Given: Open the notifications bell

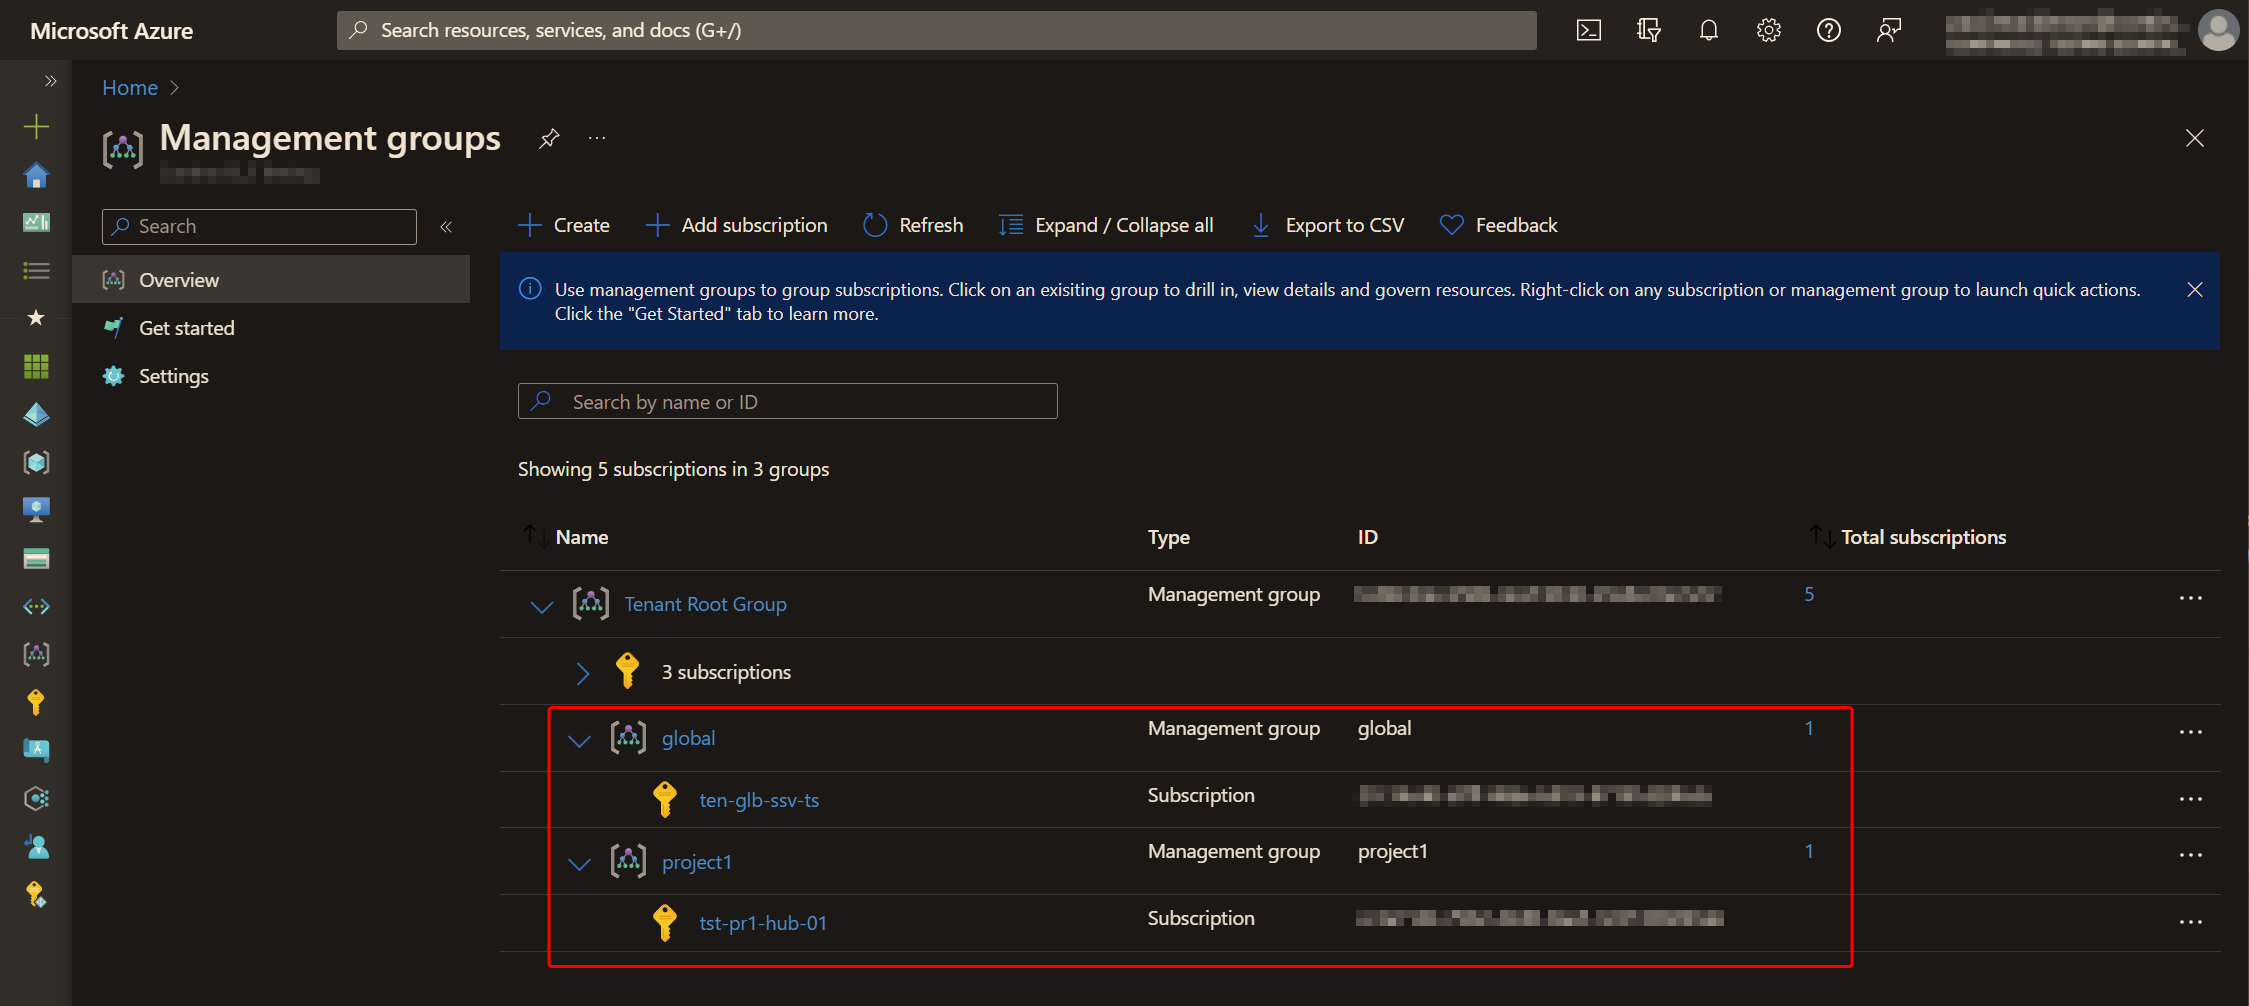Looking at the screenshot, I should (x=1708, y=30).
